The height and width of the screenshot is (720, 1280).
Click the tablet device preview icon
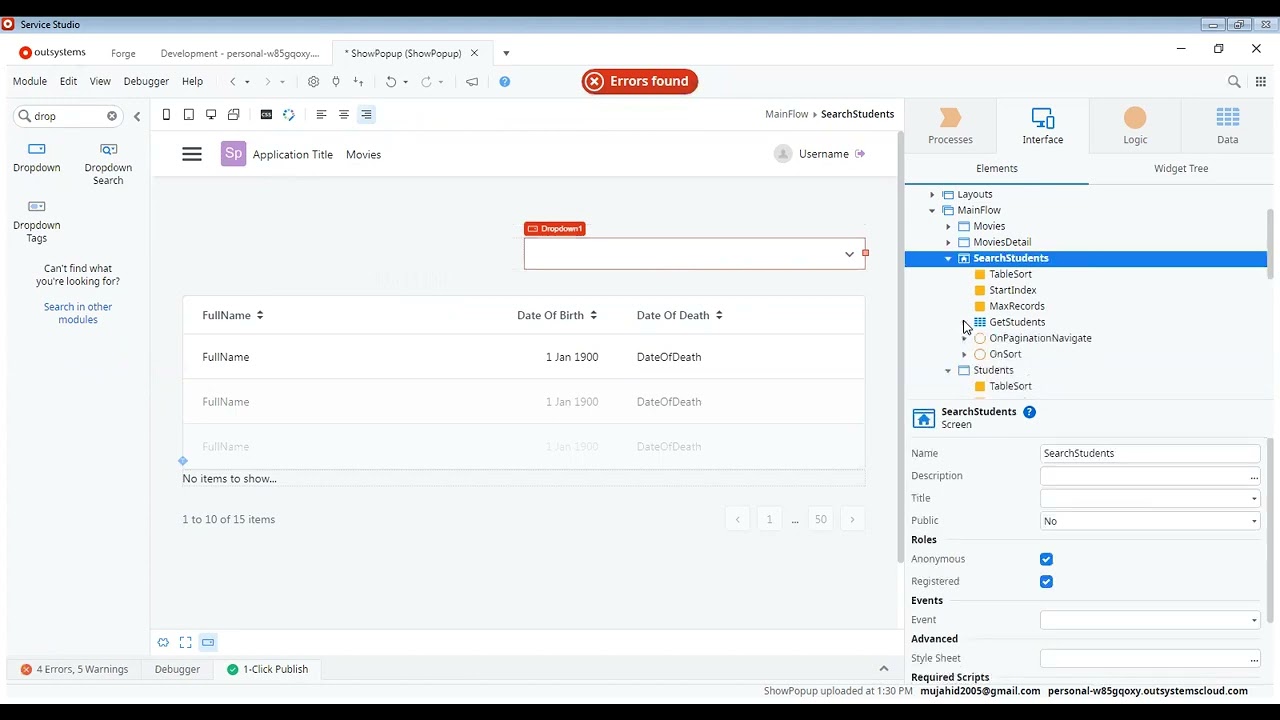click(188, 115)
